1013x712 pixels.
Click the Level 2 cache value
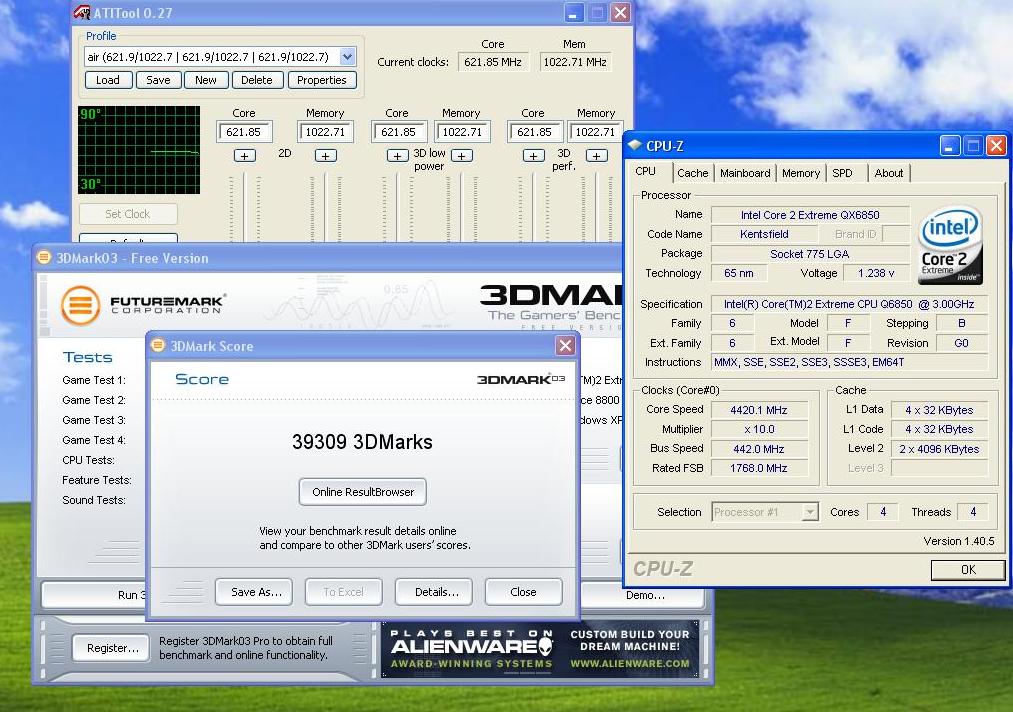pyautogui.click(x=939, y=448)
